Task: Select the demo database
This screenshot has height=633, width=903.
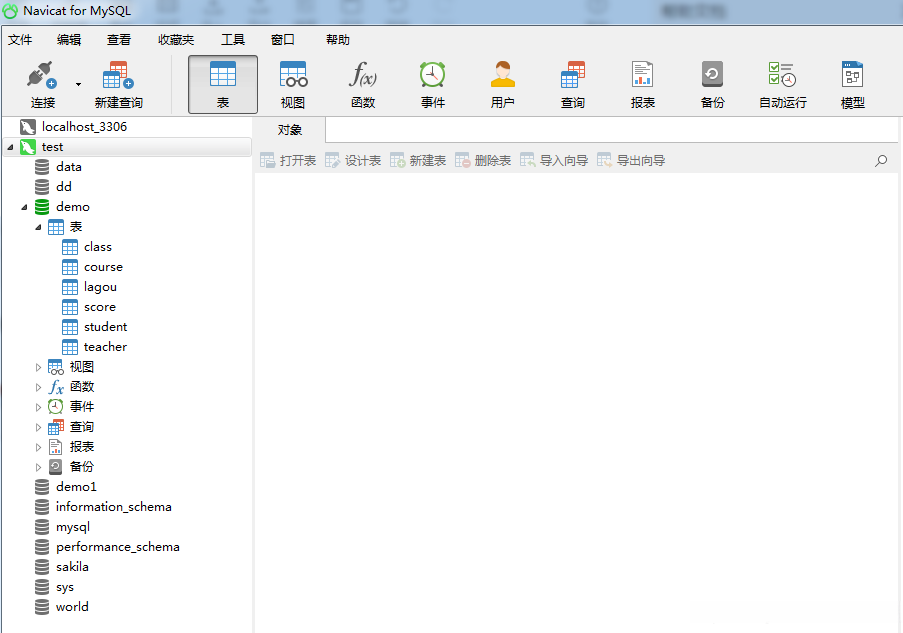Action: 73,207
